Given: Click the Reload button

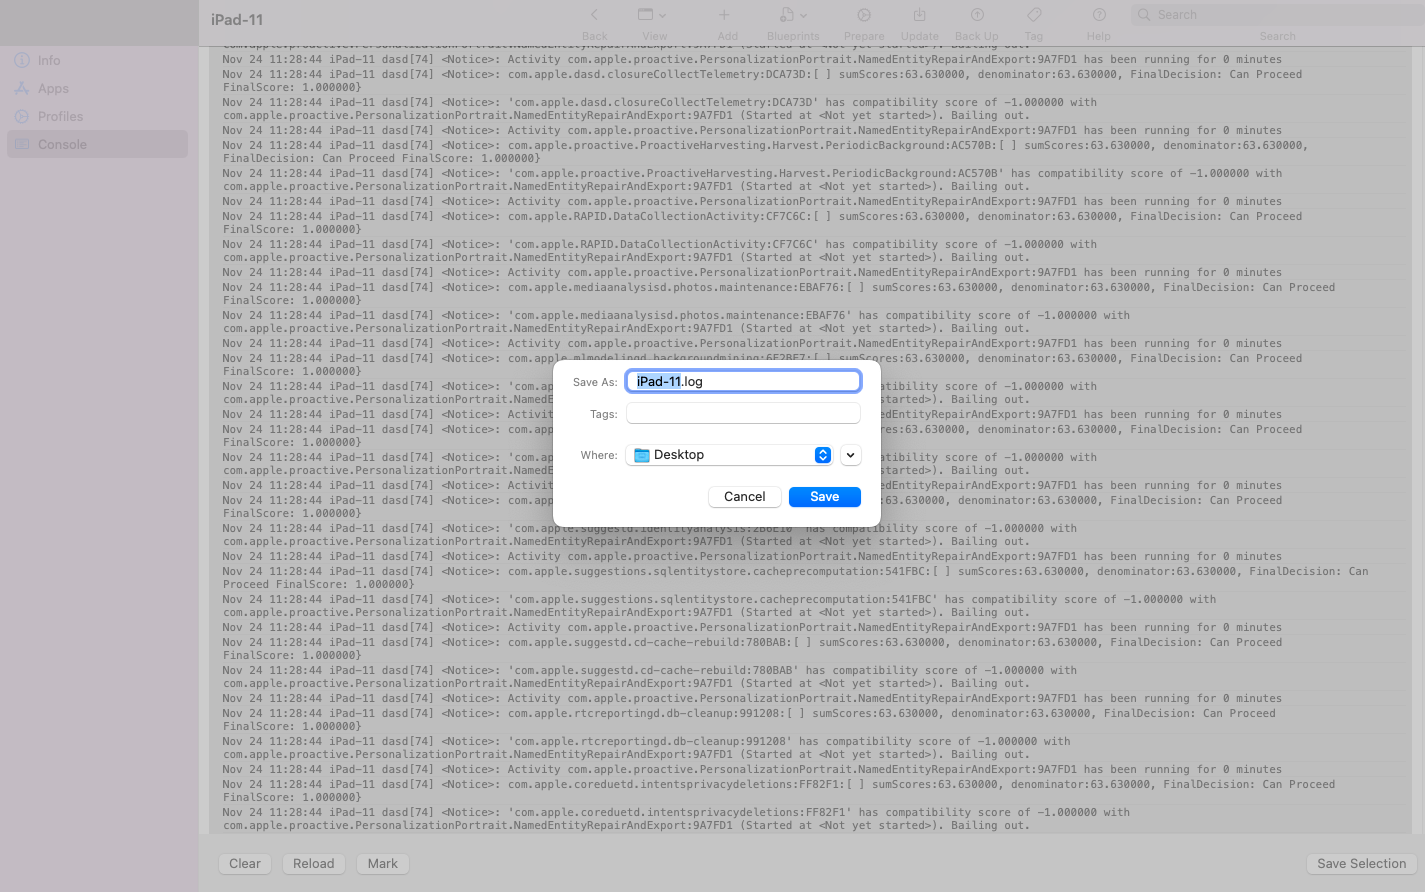Looking at the screenshot, I should (314, 864).
